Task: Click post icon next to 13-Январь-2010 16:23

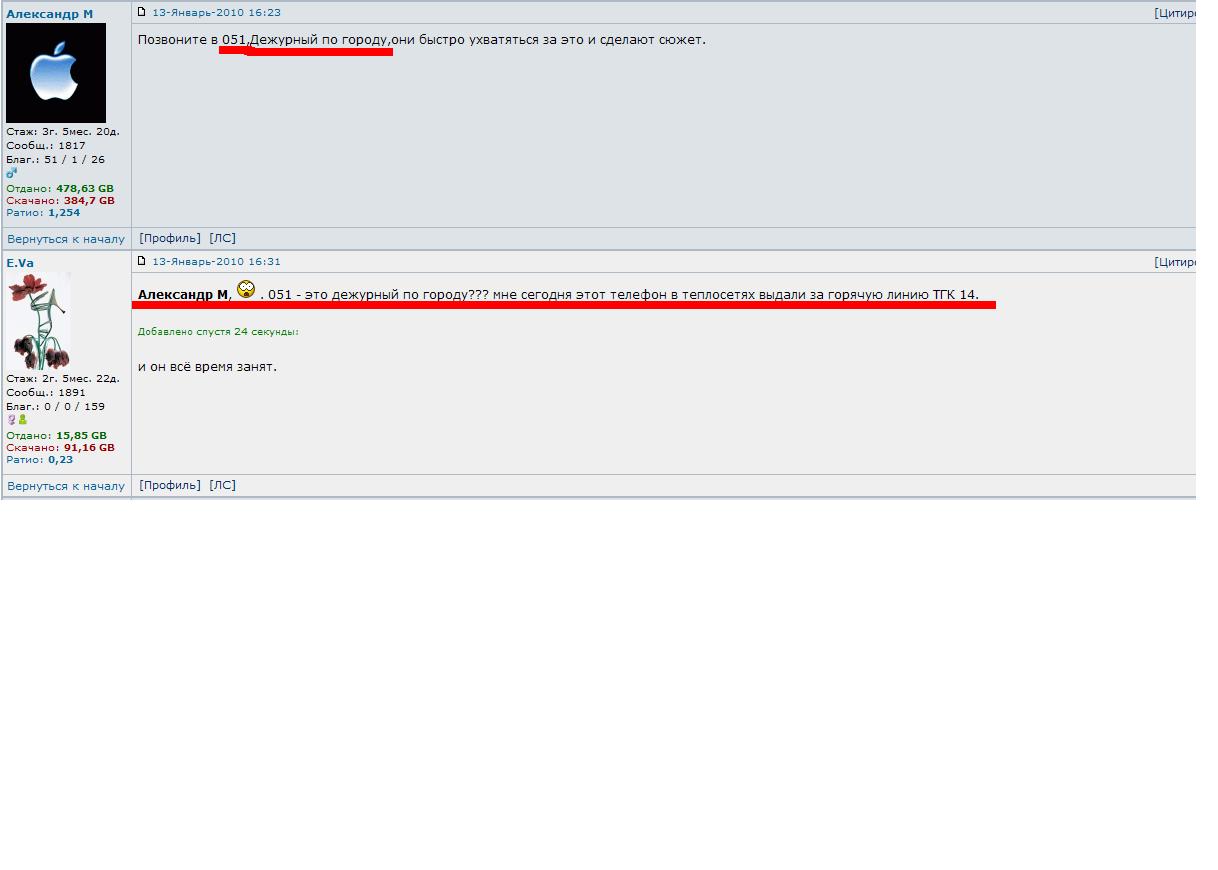Action: click(x=142, y=12)
